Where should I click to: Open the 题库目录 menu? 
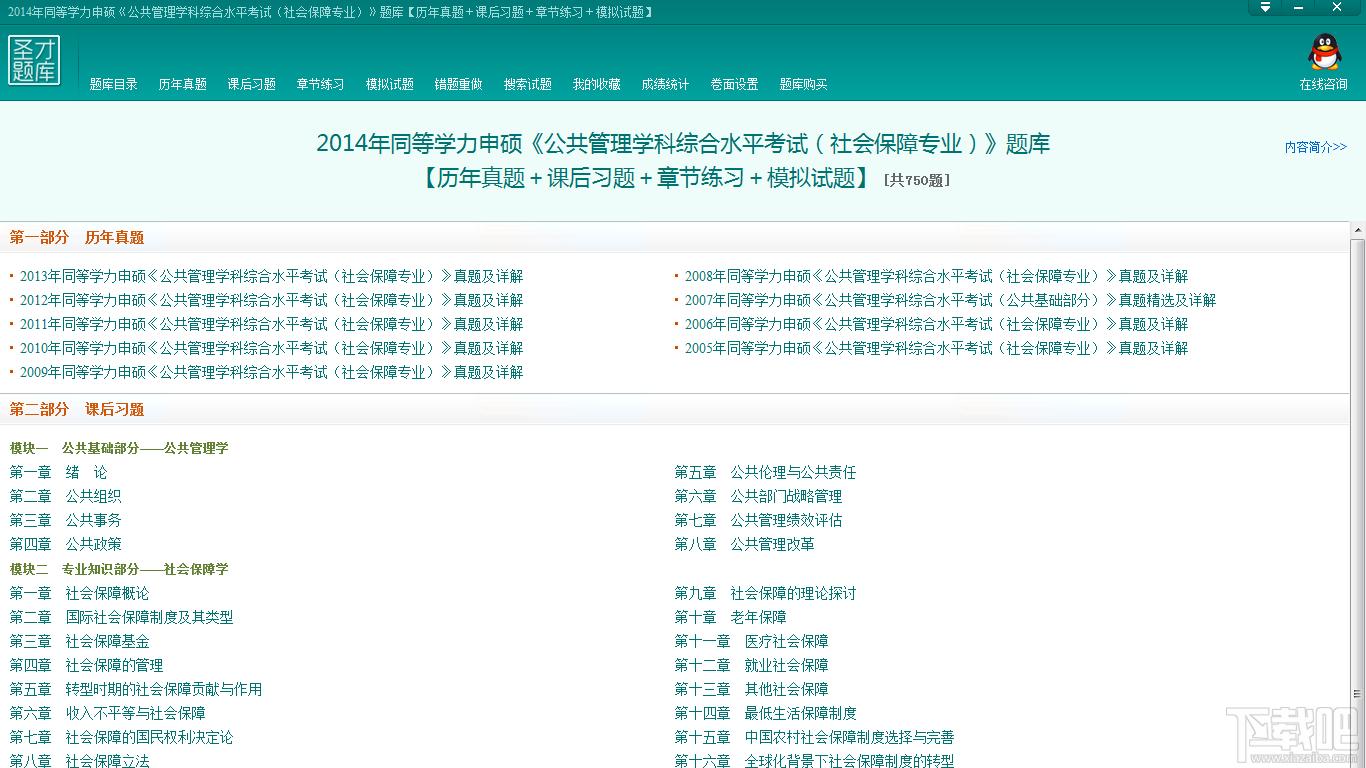114,85
